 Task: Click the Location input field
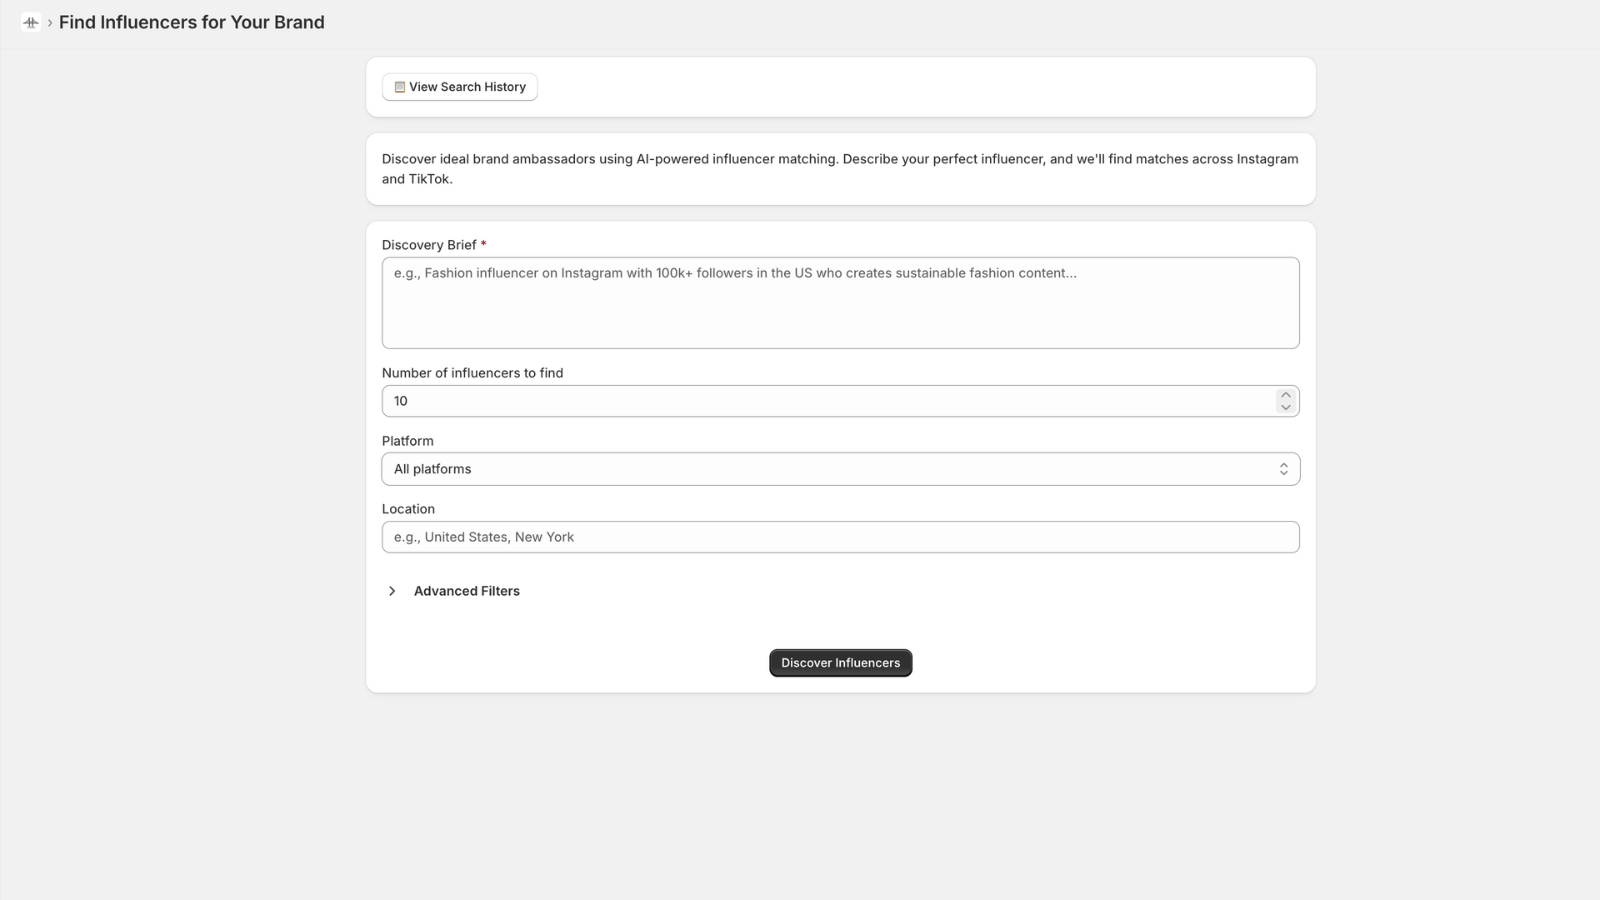840,537
